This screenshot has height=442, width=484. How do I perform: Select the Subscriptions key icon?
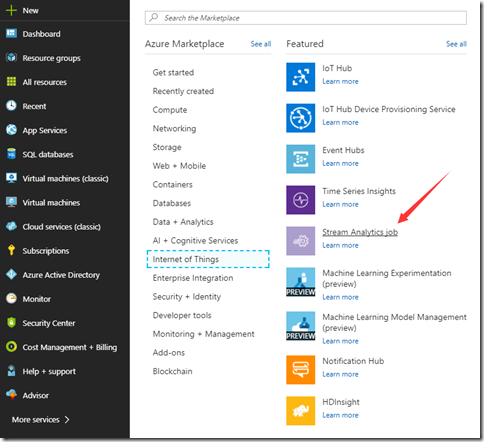11,250
